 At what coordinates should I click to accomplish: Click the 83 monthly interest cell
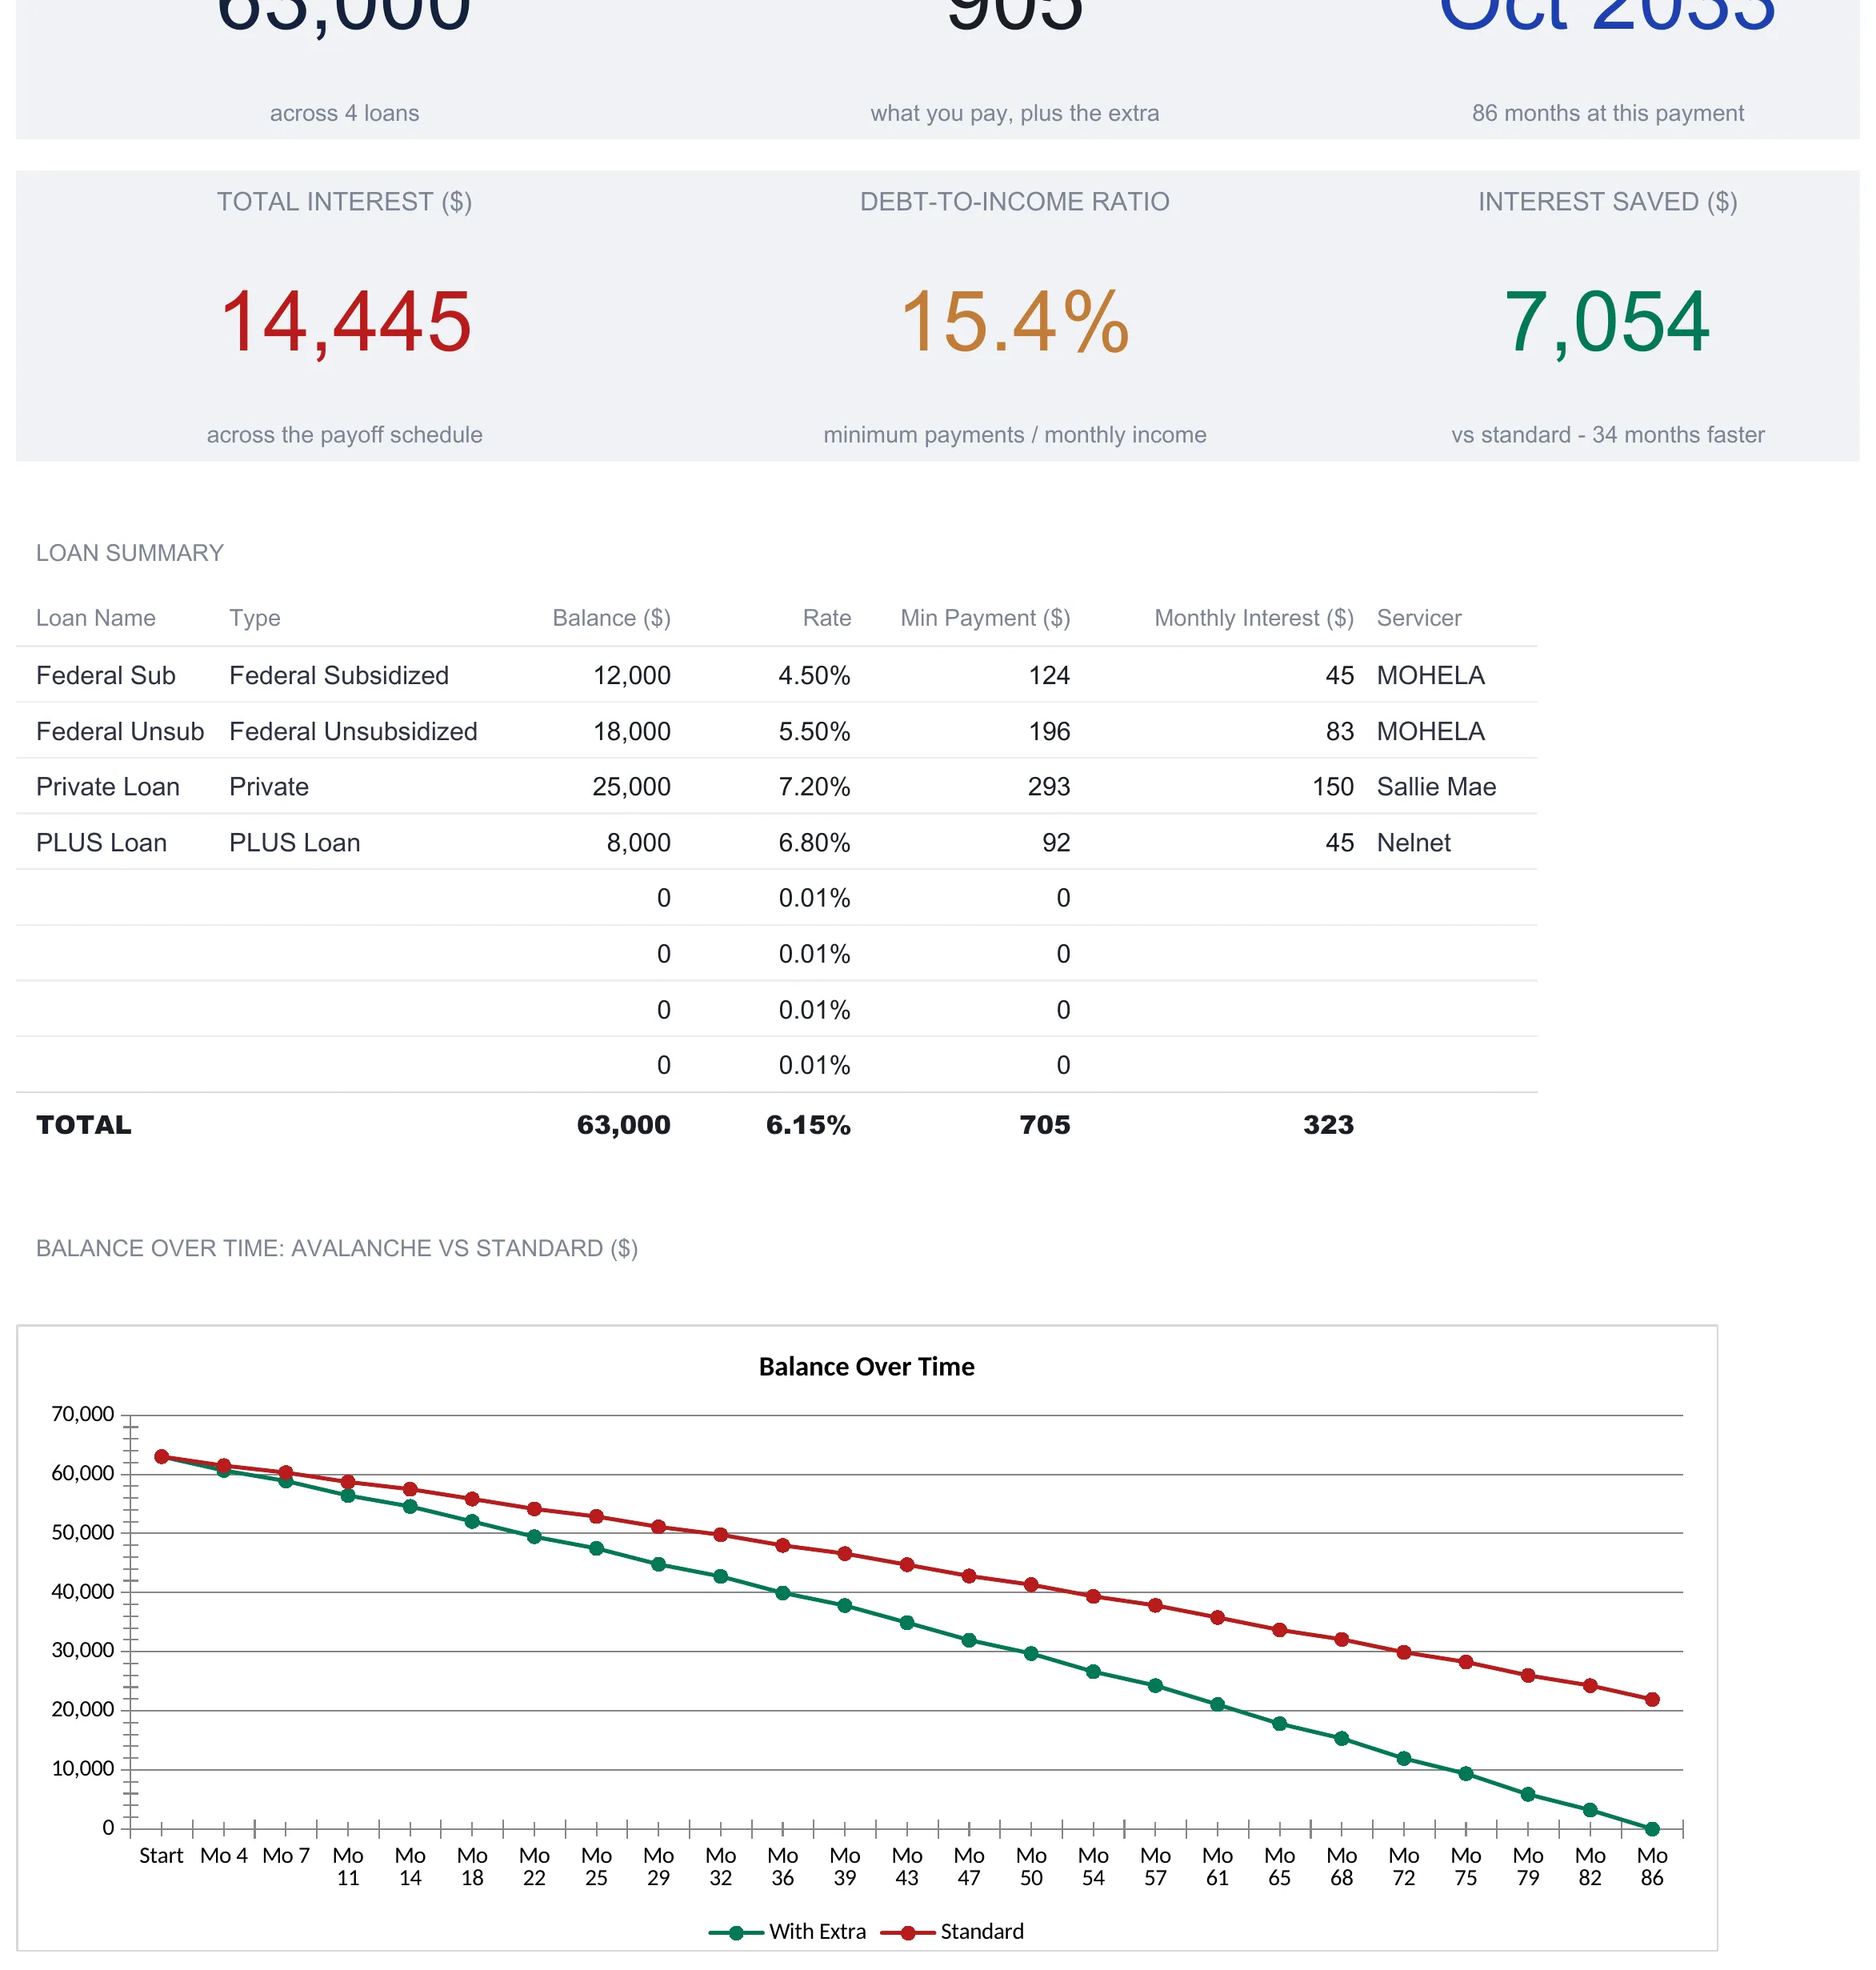[x=1339, y=732]
